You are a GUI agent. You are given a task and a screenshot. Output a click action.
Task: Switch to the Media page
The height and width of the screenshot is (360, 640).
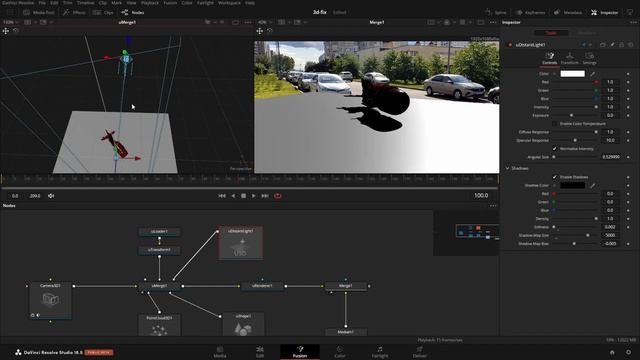click(x=220, y=352)
